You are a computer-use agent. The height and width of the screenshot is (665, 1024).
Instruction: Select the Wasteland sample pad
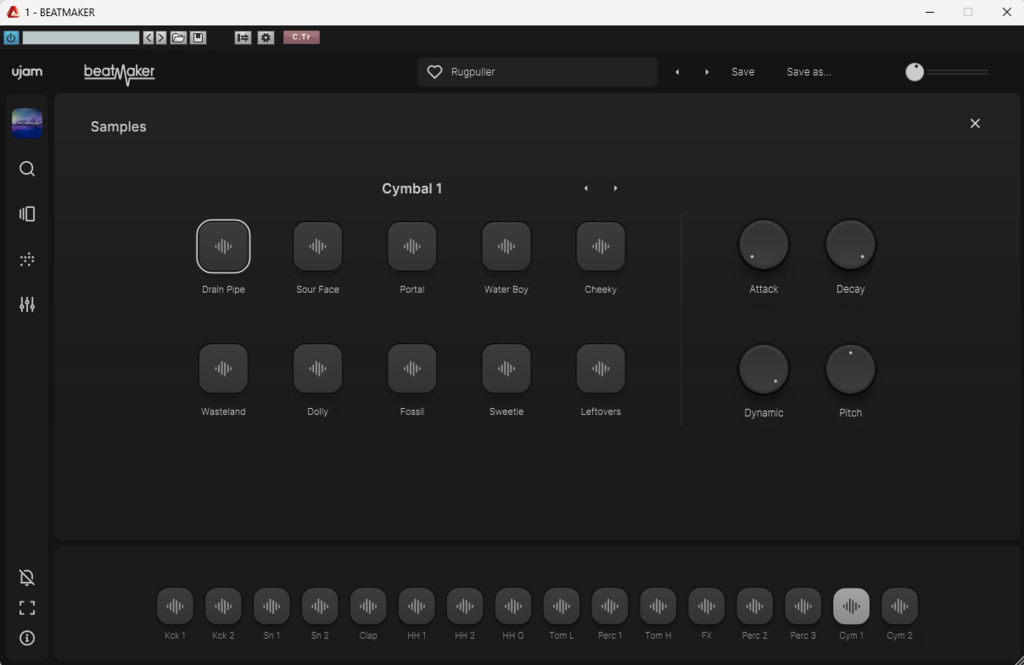tap(223, 368)
